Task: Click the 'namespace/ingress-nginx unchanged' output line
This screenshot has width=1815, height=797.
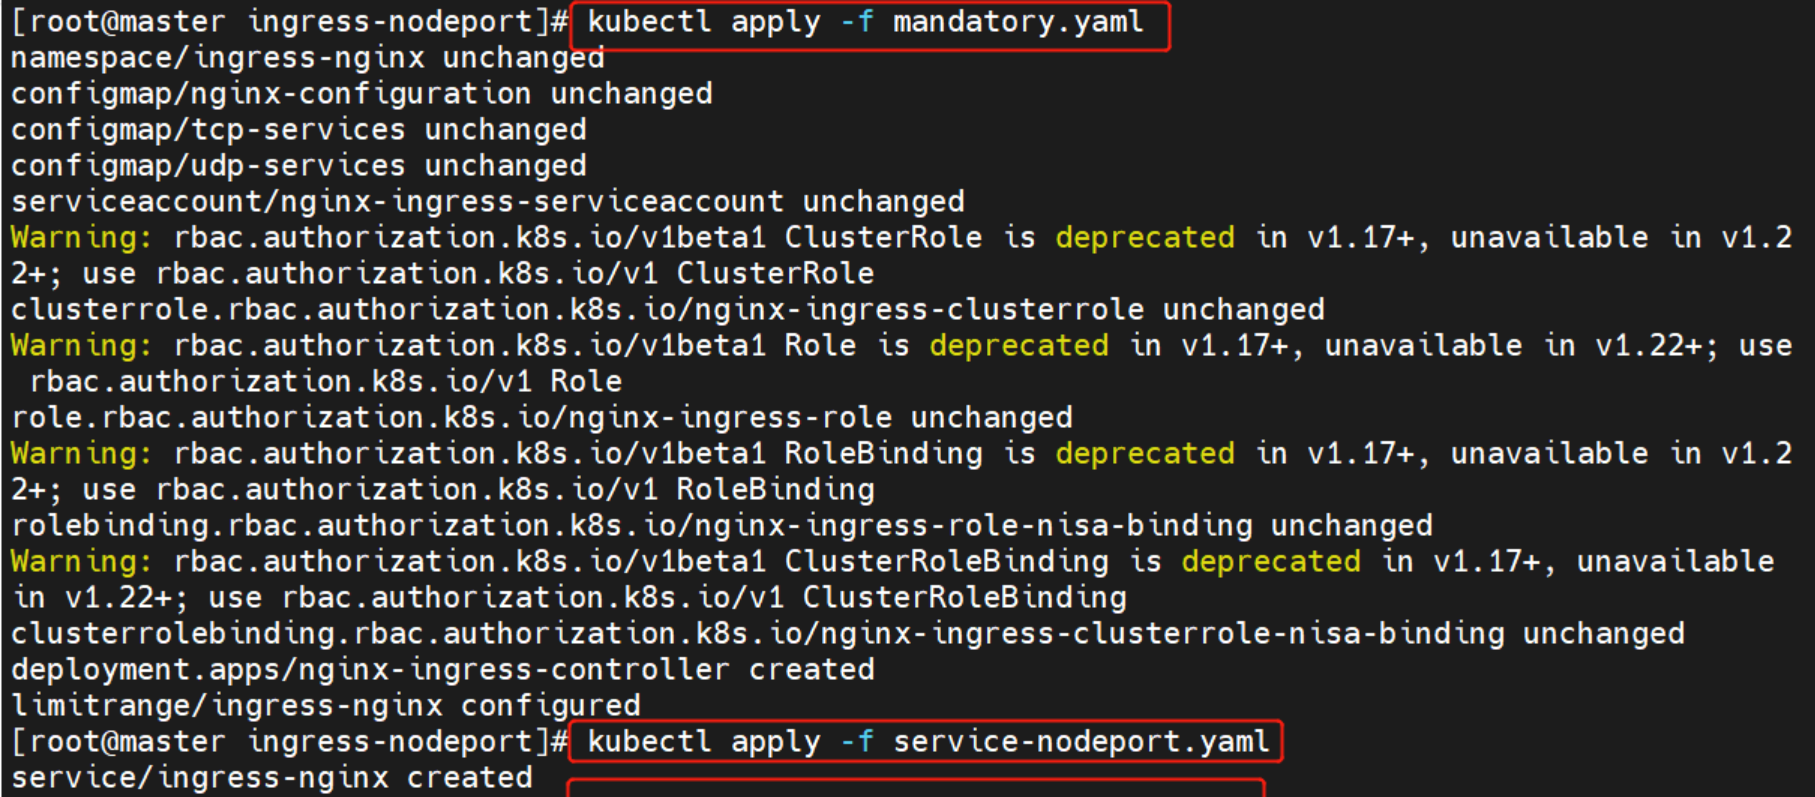Action: [x=307, y=58]
